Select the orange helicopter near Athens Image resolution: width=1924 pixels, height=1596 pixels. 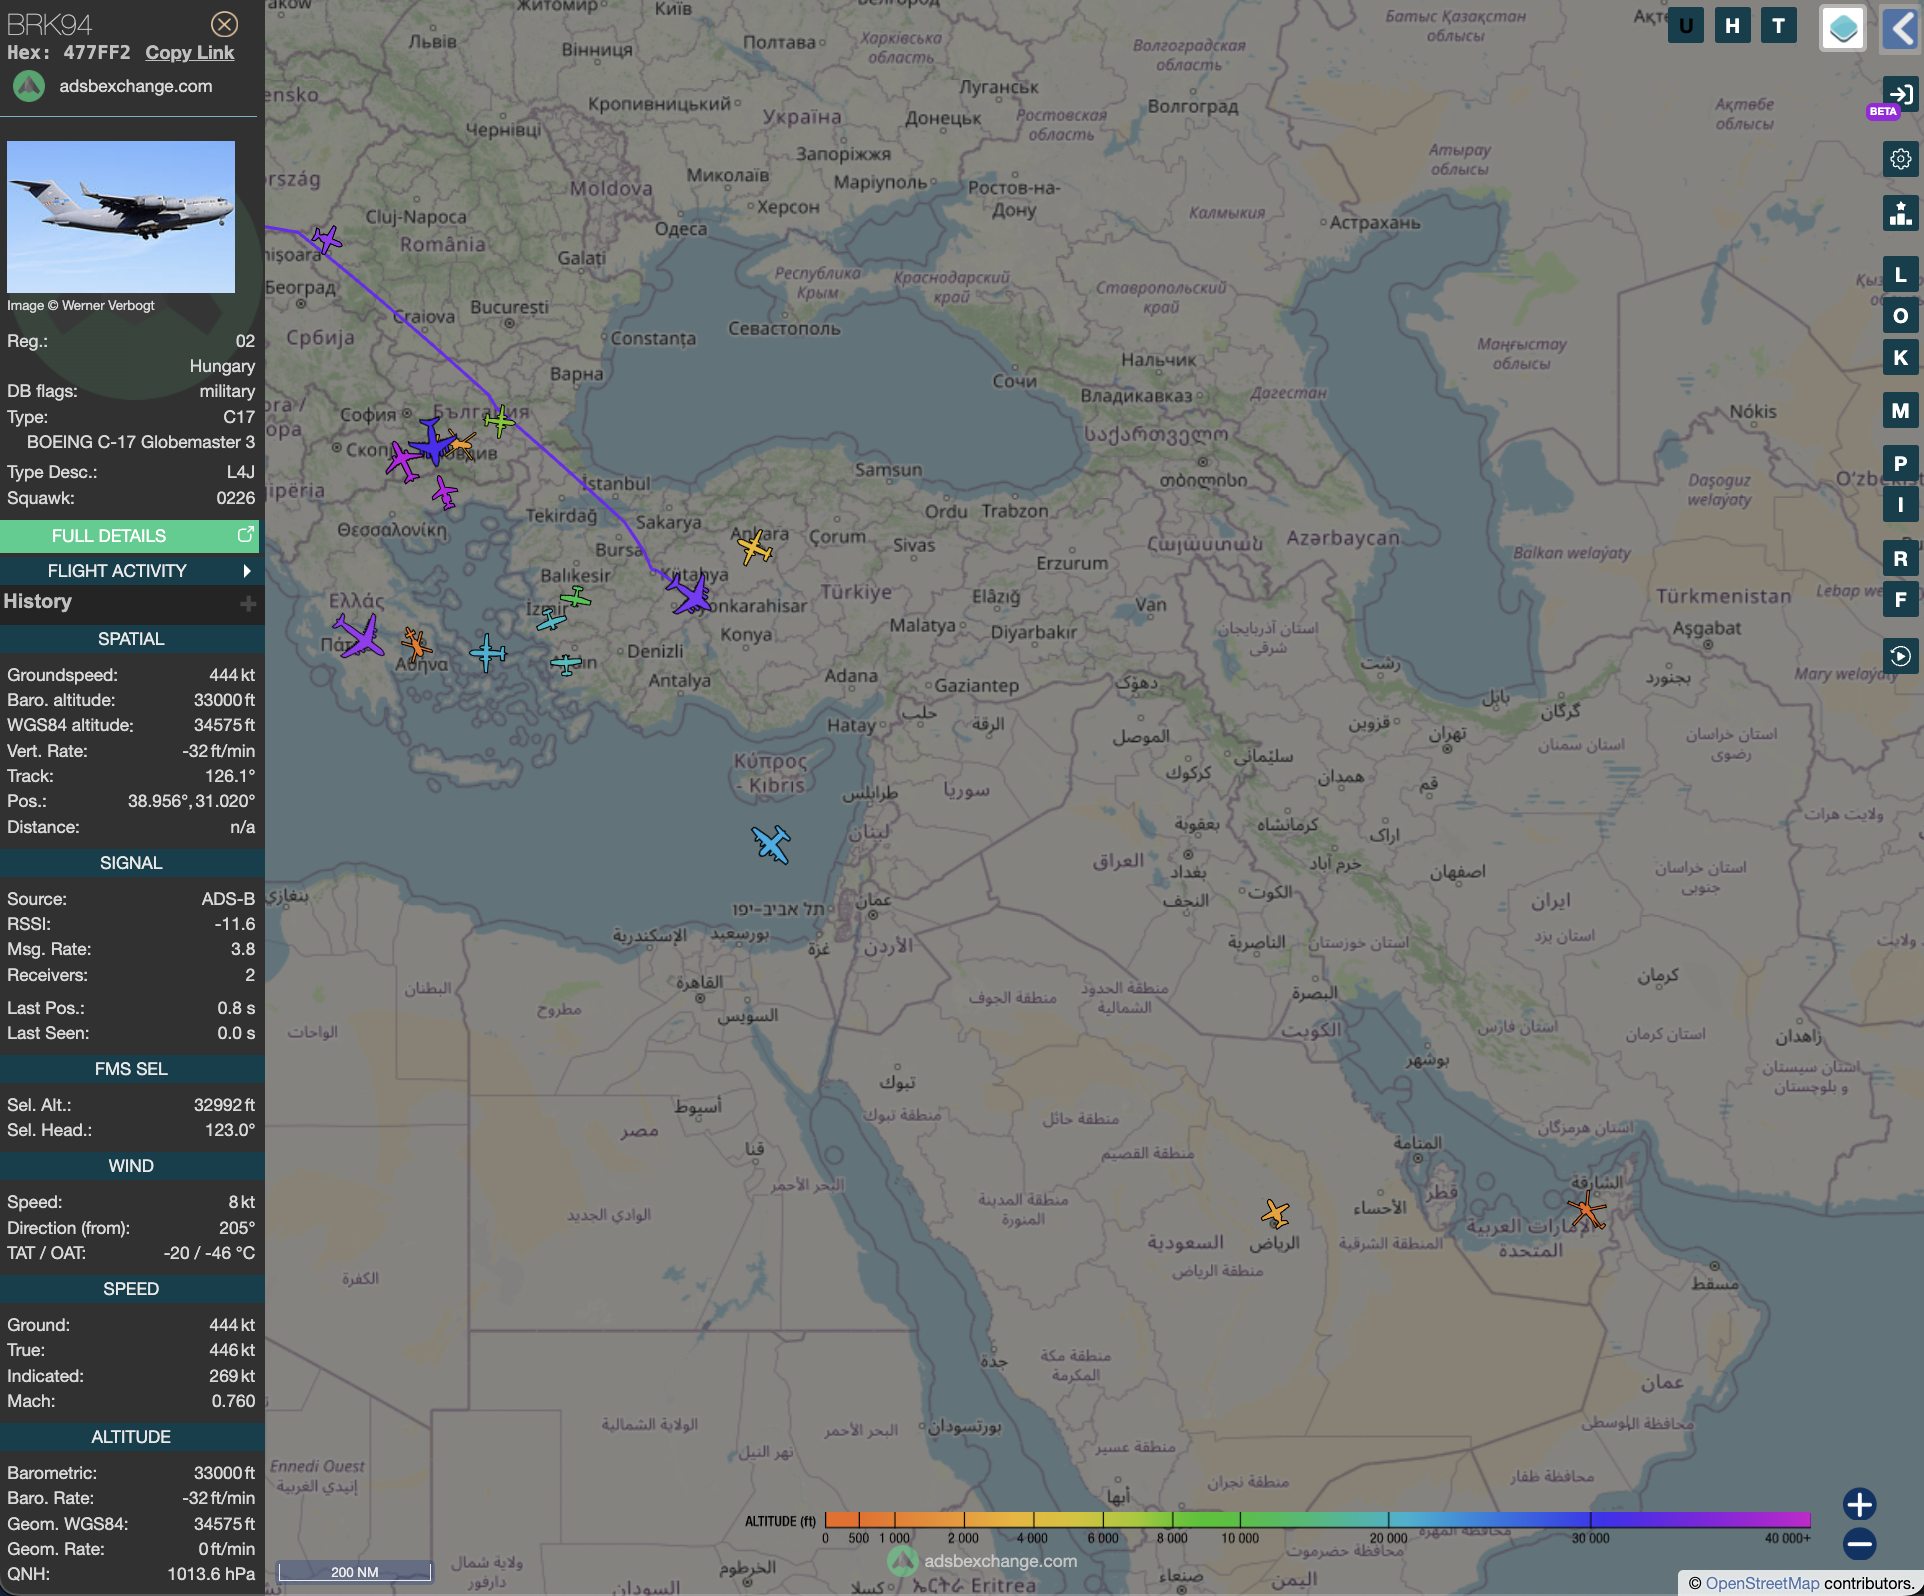416,643
